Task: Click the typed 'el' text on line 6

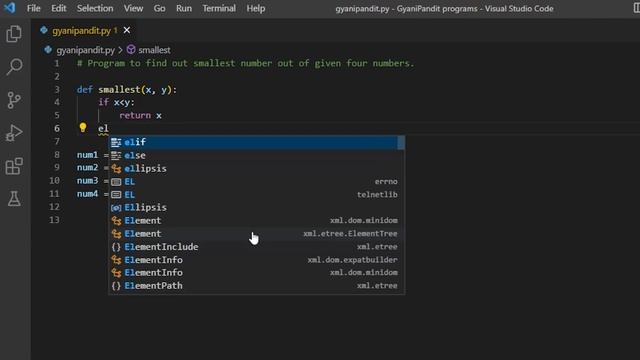Action: (103, 129)
